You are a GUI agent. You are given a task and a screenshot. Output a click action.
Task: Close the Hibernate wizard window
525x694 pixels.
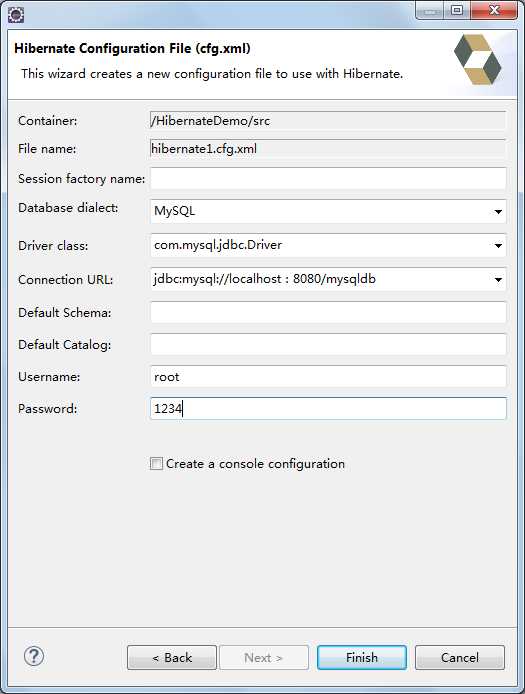tap(494, 10)
